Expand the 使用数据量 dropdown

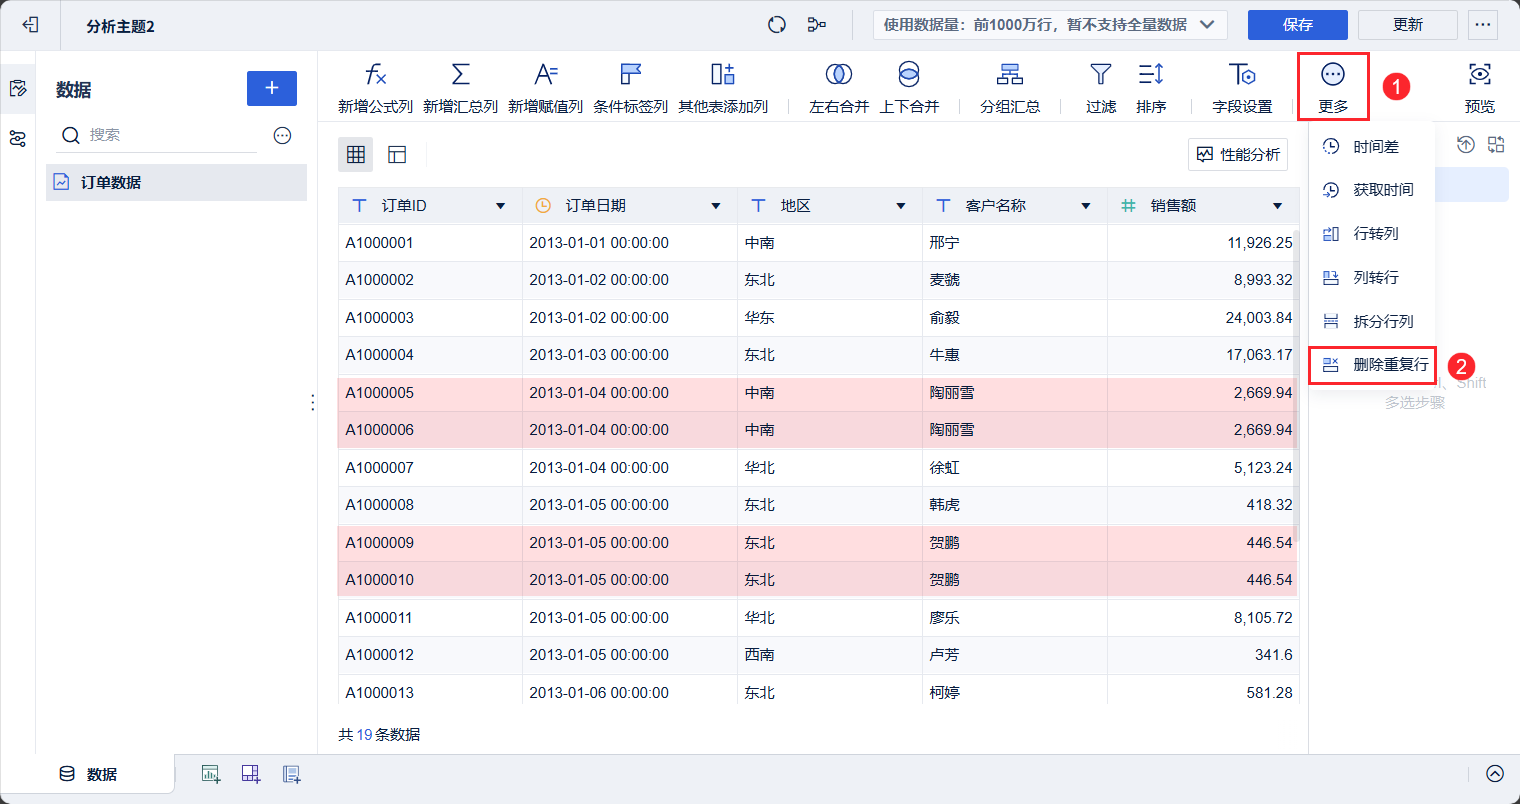1050,25
